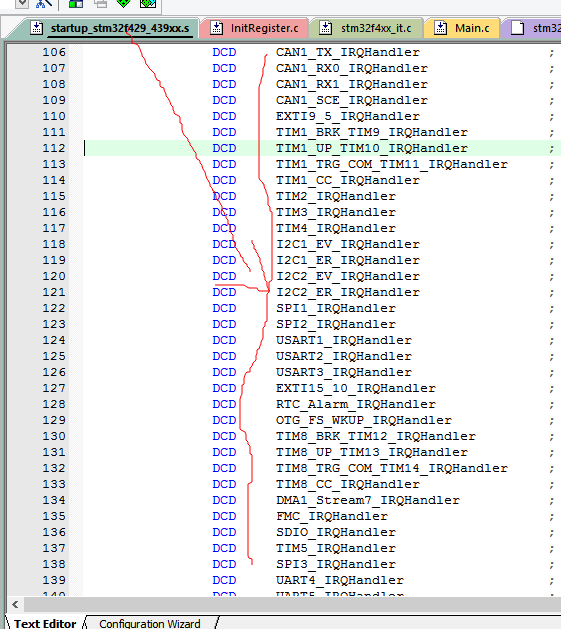Screen dimensions: 561x629
Task: Click SPI1_IRQHandler text
Action: click(x=335, y=309)
